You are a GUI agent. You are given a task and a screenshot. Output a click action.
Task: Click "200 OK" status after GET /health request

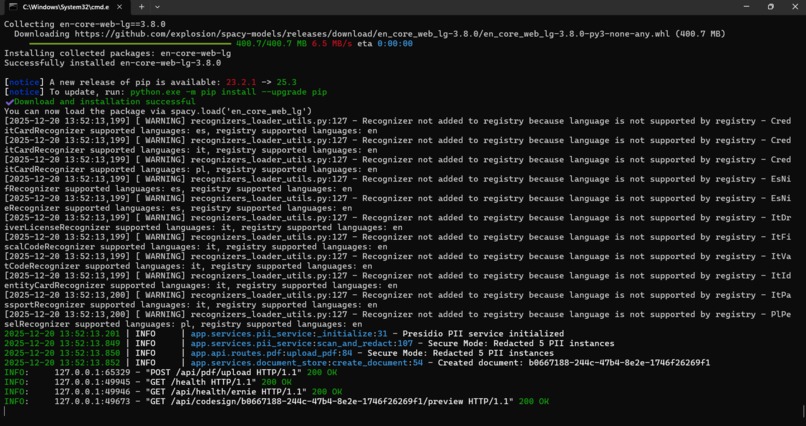pos(277,382)
